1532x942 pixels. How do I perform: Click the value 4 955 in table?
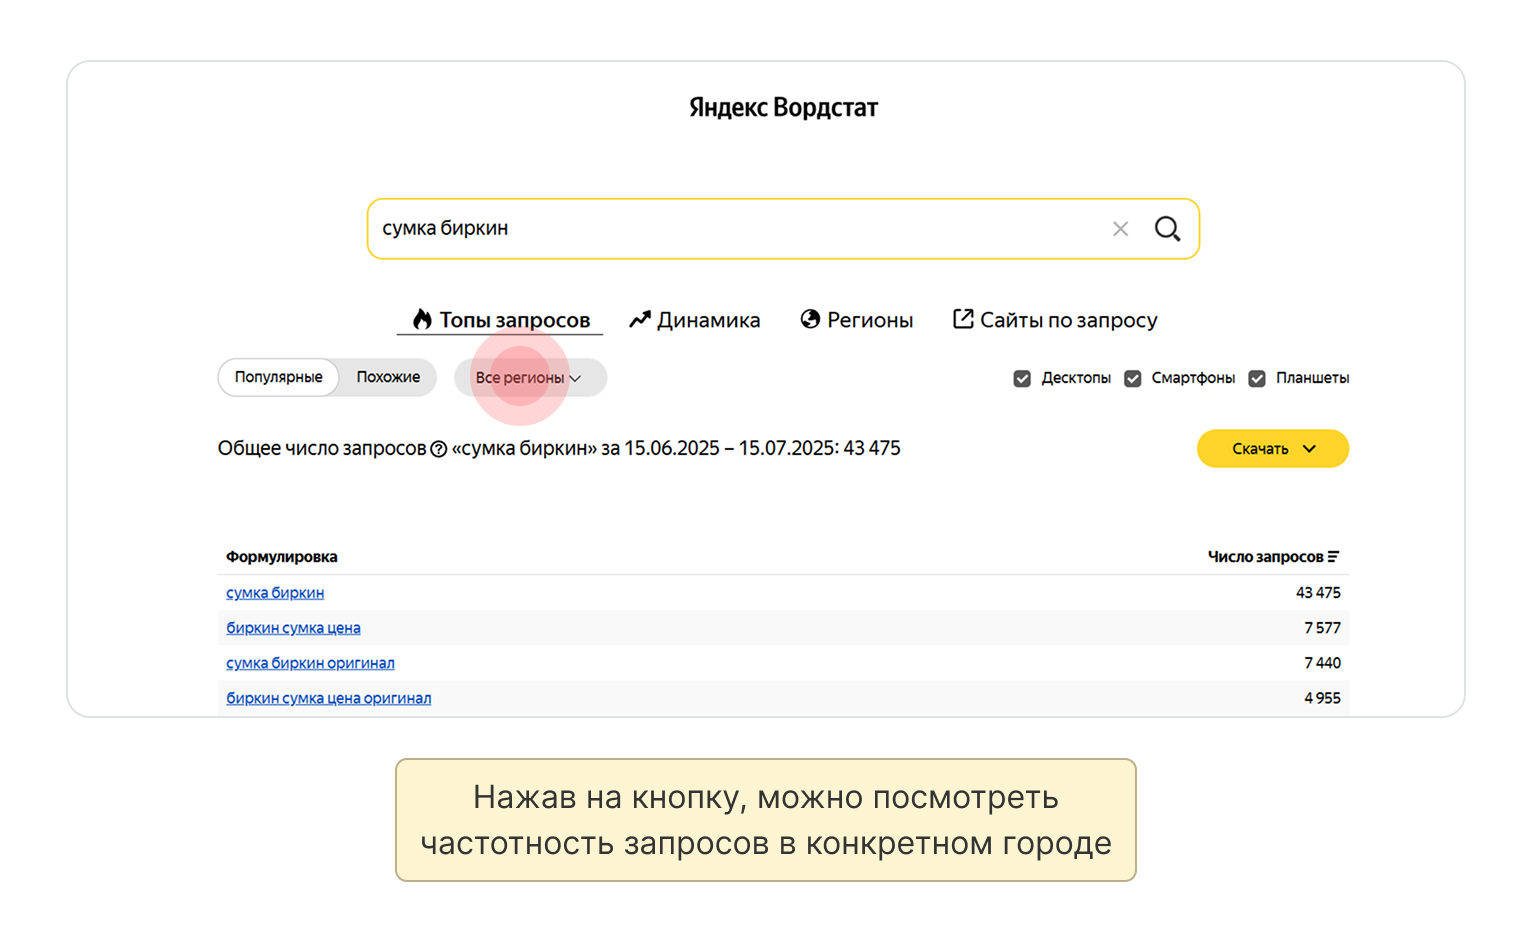click(1322, 698)
